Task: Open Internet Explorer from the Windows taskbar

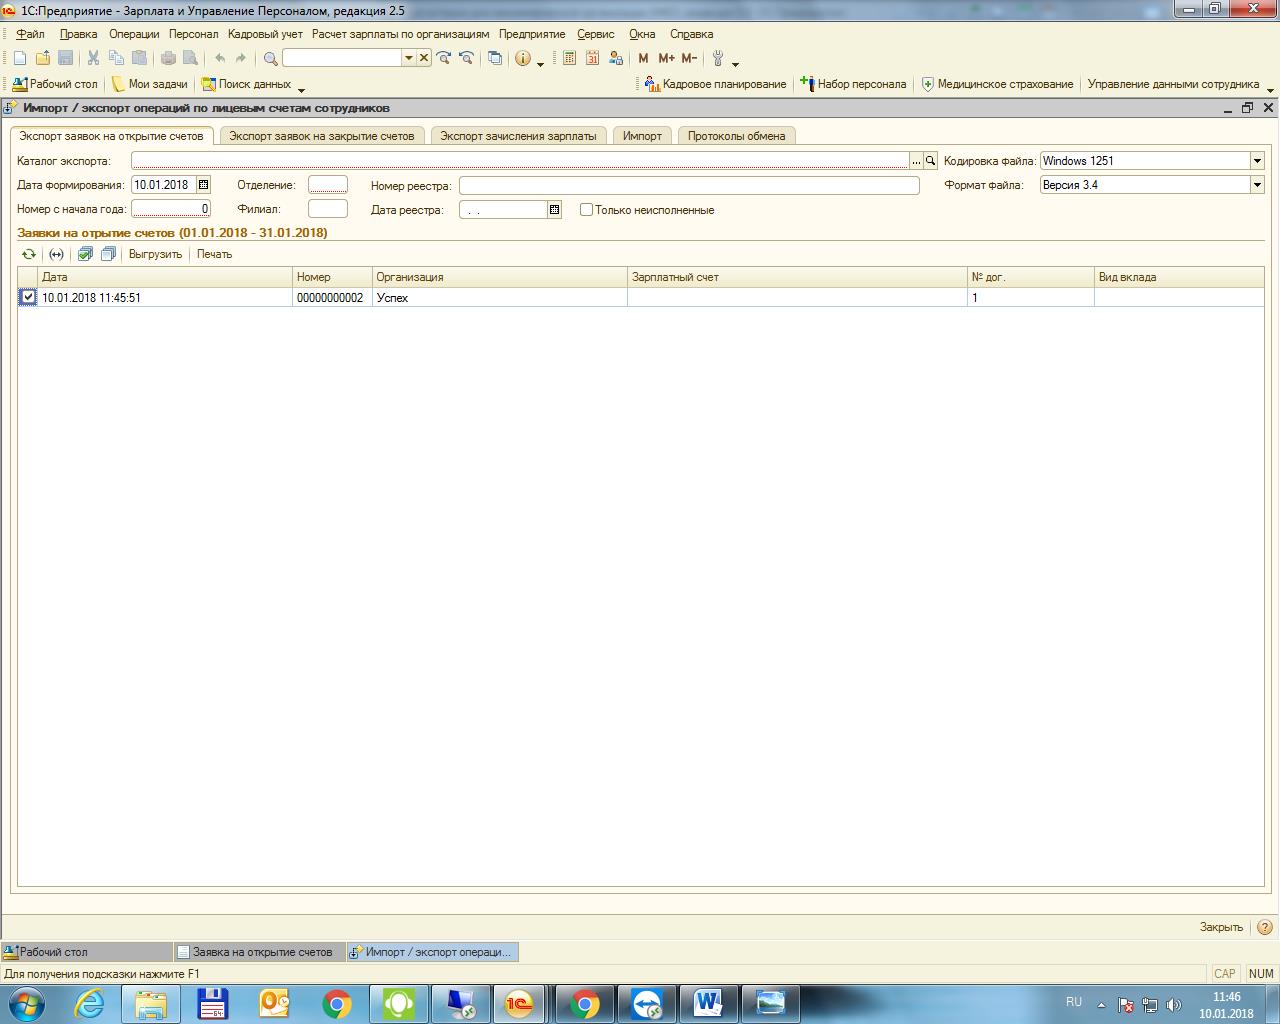Action: (x=89, y=1003)
